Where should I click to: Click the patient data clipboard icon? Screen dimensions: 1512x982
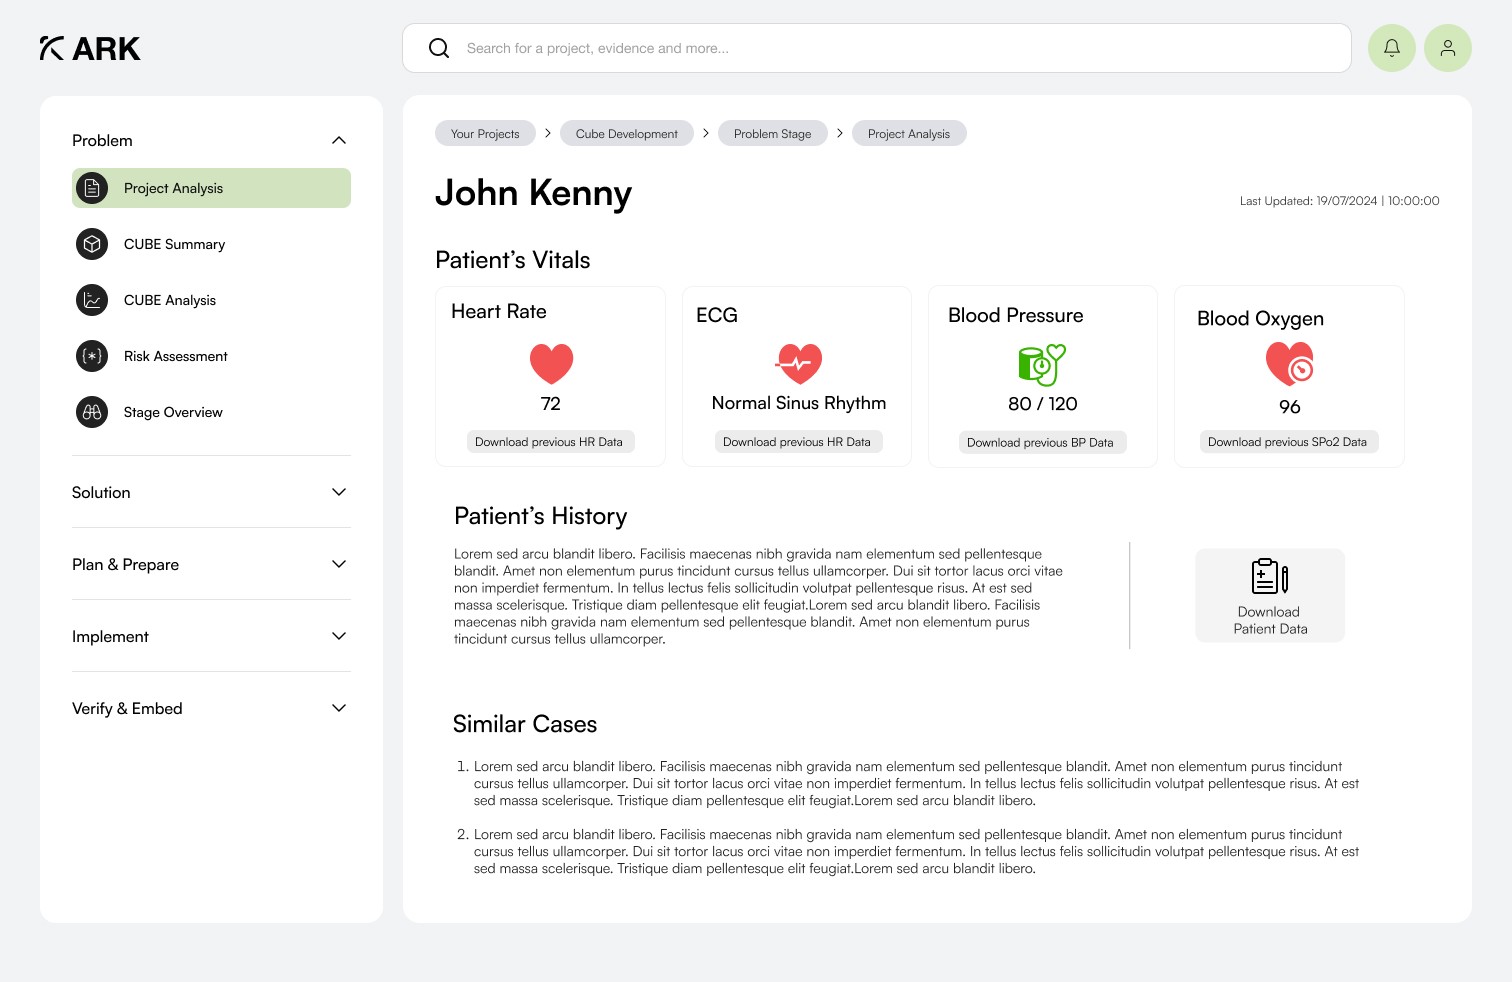[x=1270, y=576]
